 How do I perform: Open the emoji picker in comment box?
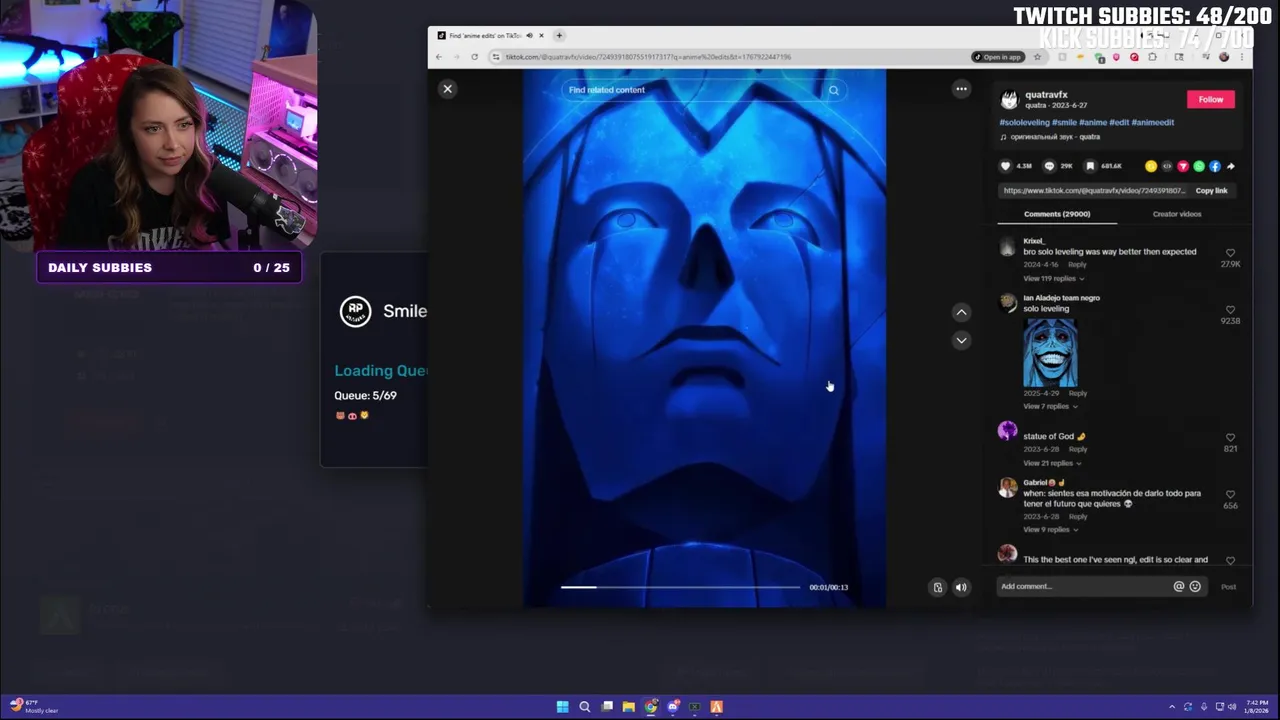(1194, 586)
